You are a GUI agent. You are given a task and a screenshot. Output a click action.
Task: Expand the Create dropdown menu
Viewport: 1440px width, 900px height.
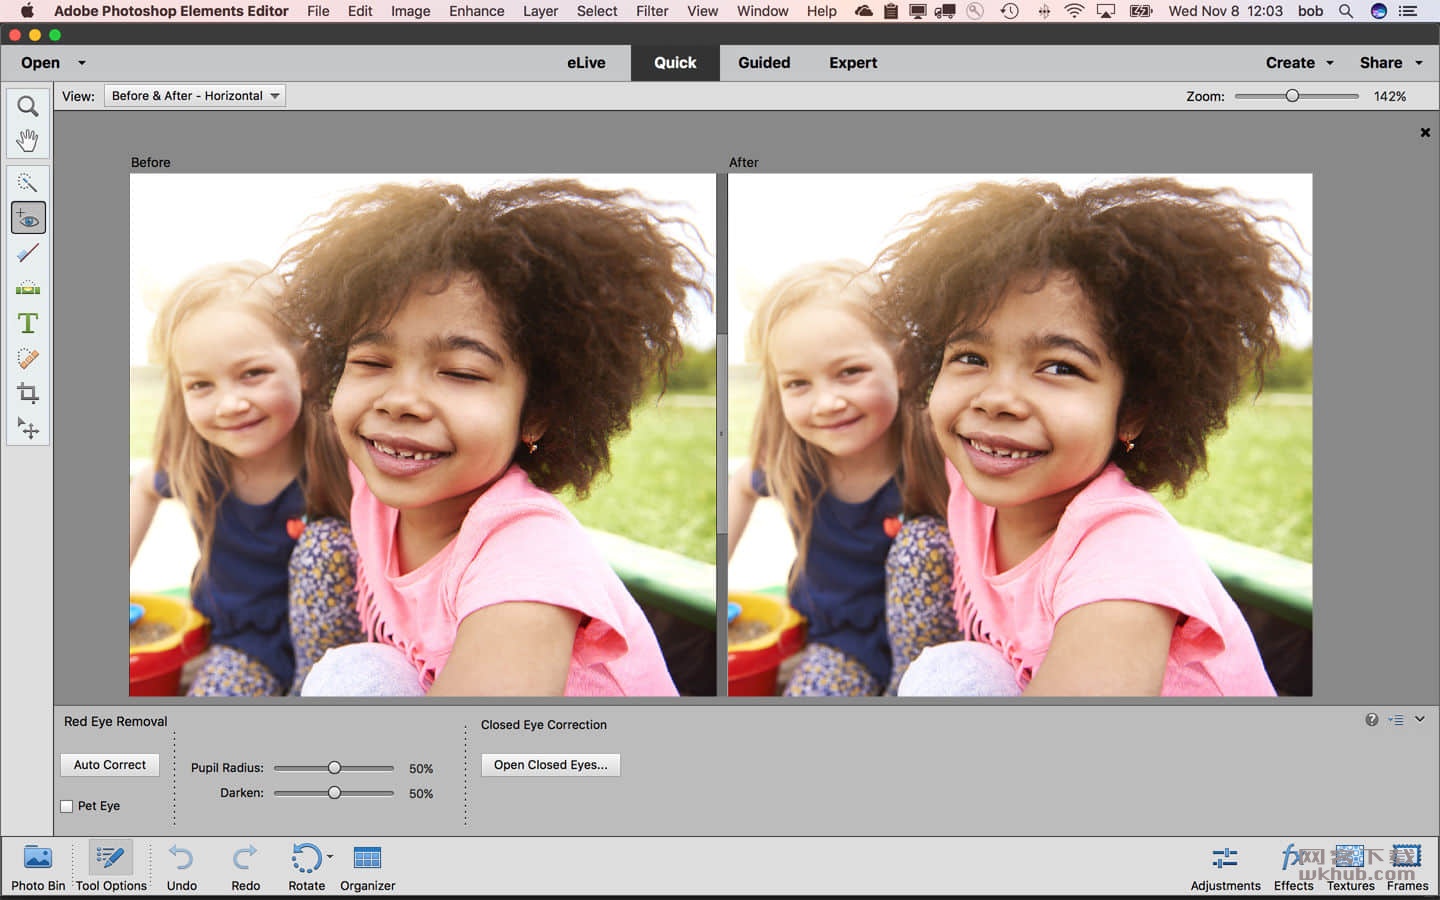coord(1299,62)
